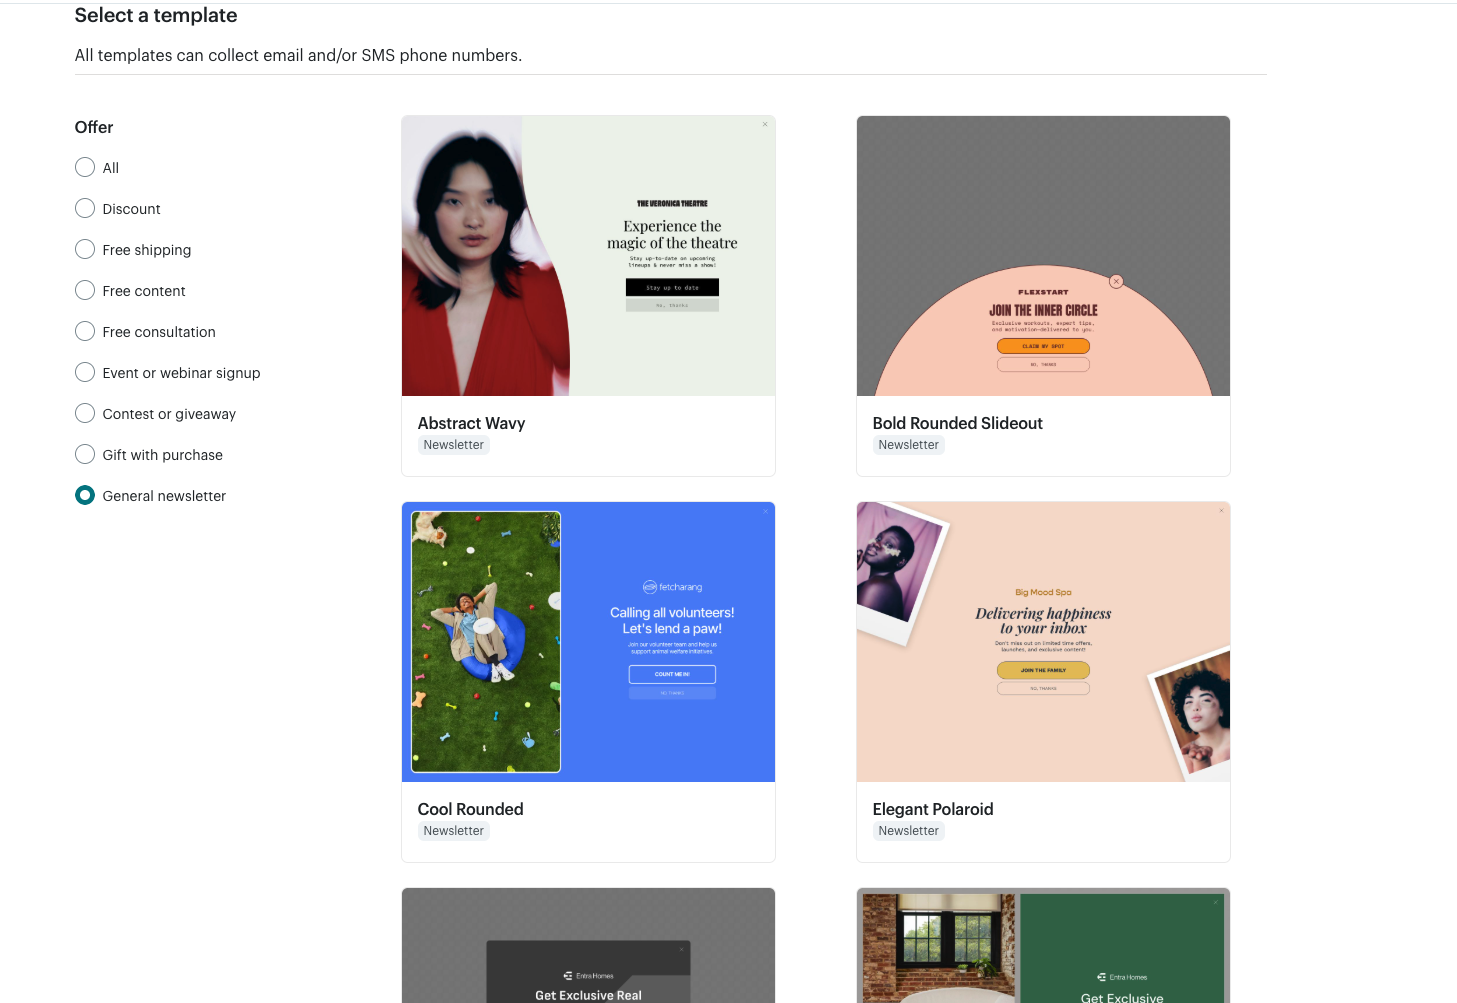Click 'Count me in' button in Cool Rounded preview
Screen dimensions: 1457x1003
pyautogui.click(x=672, y=674)
